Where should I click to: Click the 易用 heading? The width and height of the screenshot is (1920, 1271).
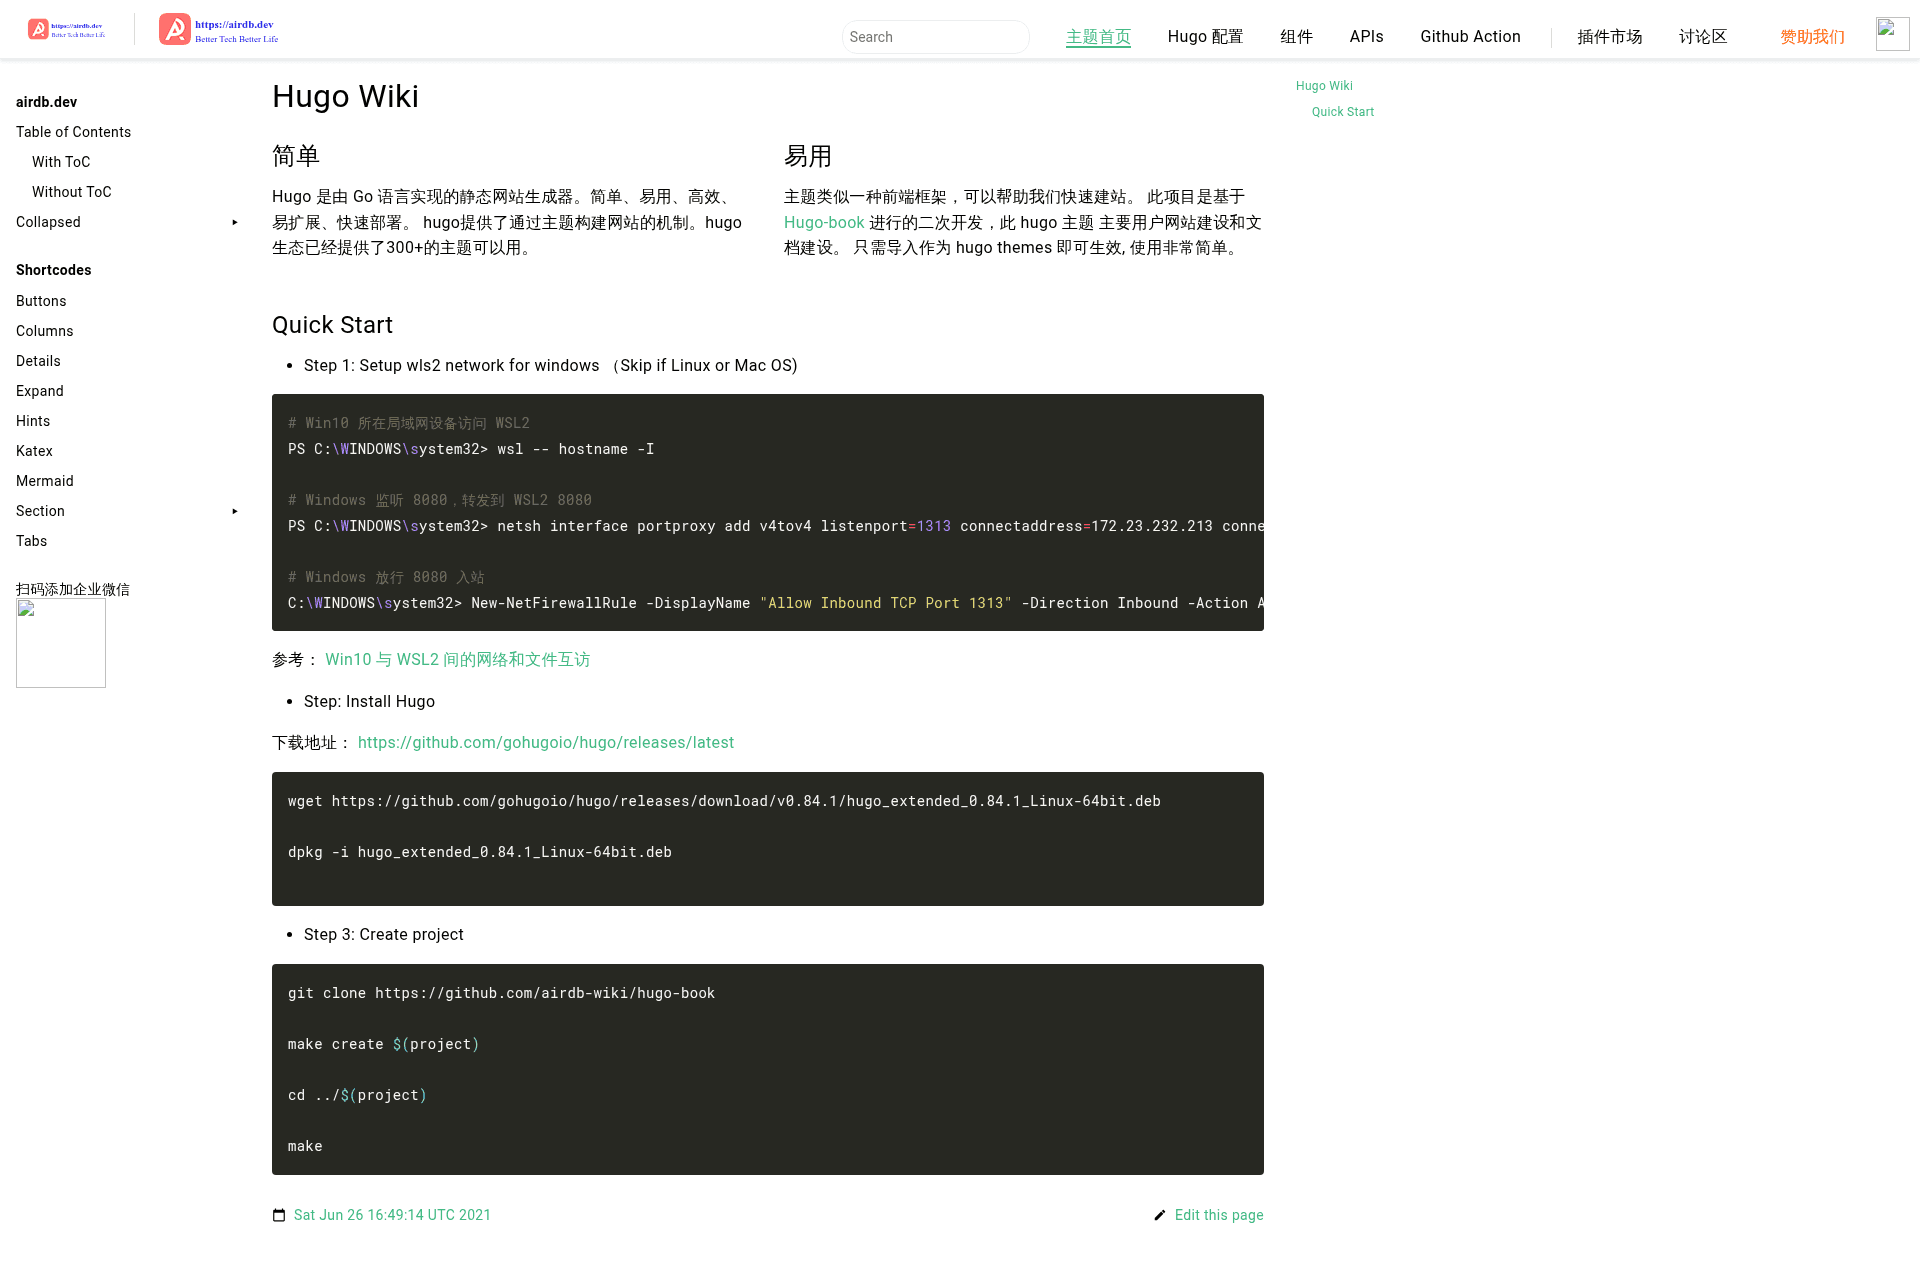(x=808, y=156)
